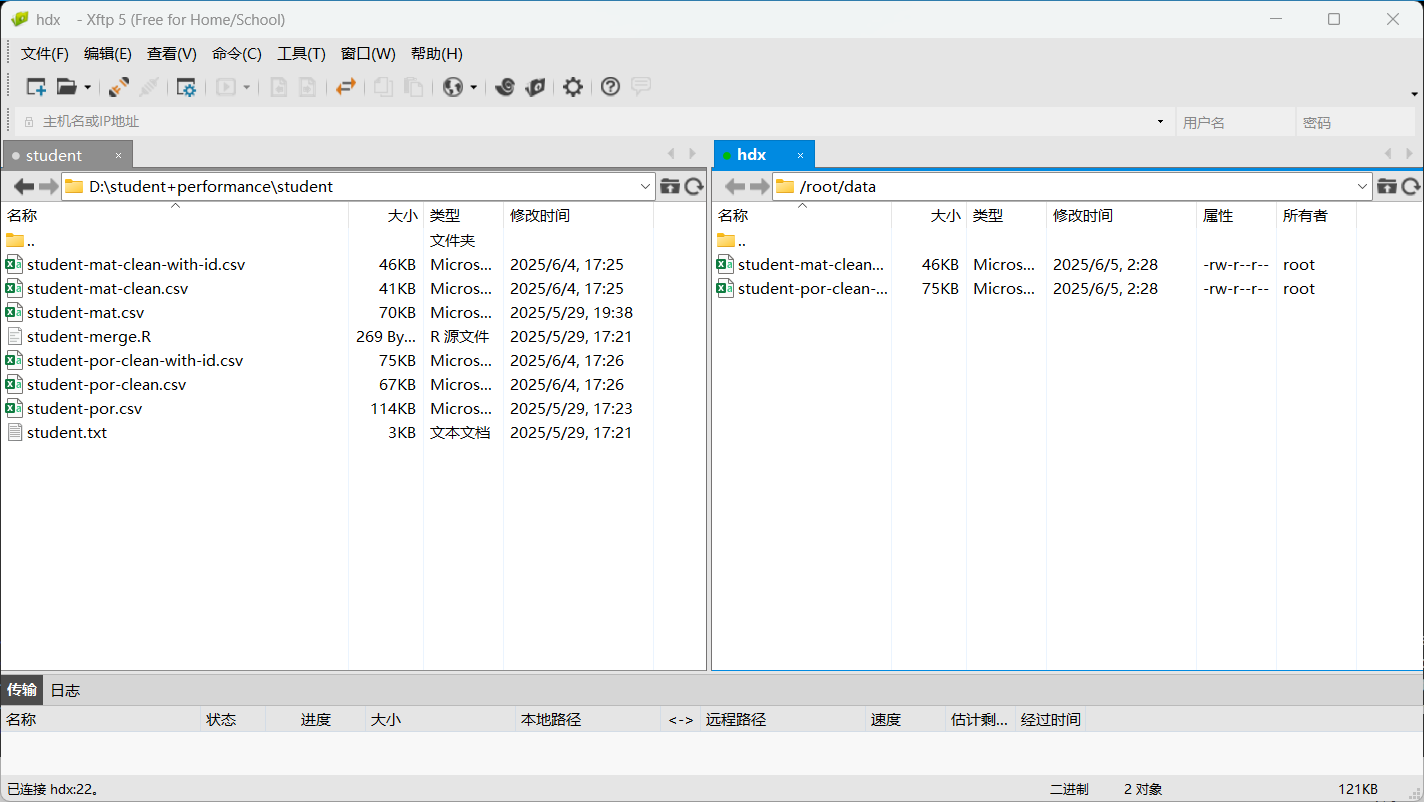Open session properties via the window-gear icon
The image size is (1424, 802).
186,87
